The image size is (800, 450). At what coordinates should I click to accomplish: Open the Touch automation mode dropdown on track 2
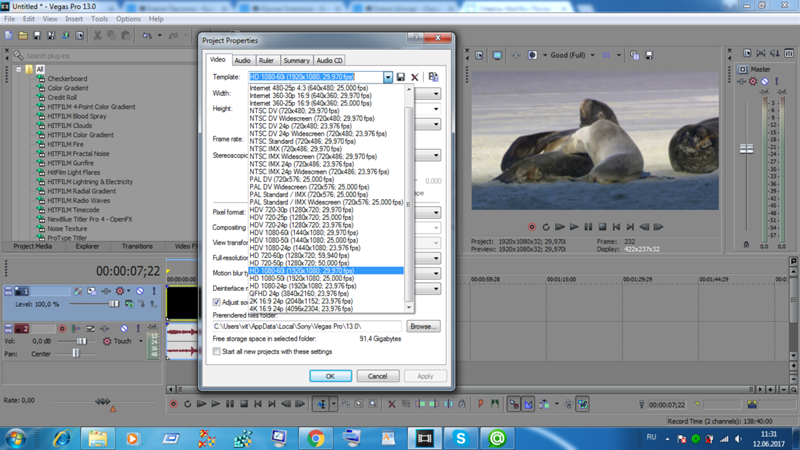[141, 341]
